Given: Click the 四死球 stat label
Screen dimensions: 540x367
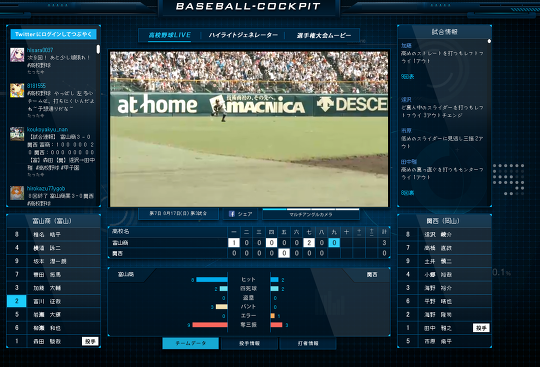Looking at the screenshot, I should click(248, 289).
